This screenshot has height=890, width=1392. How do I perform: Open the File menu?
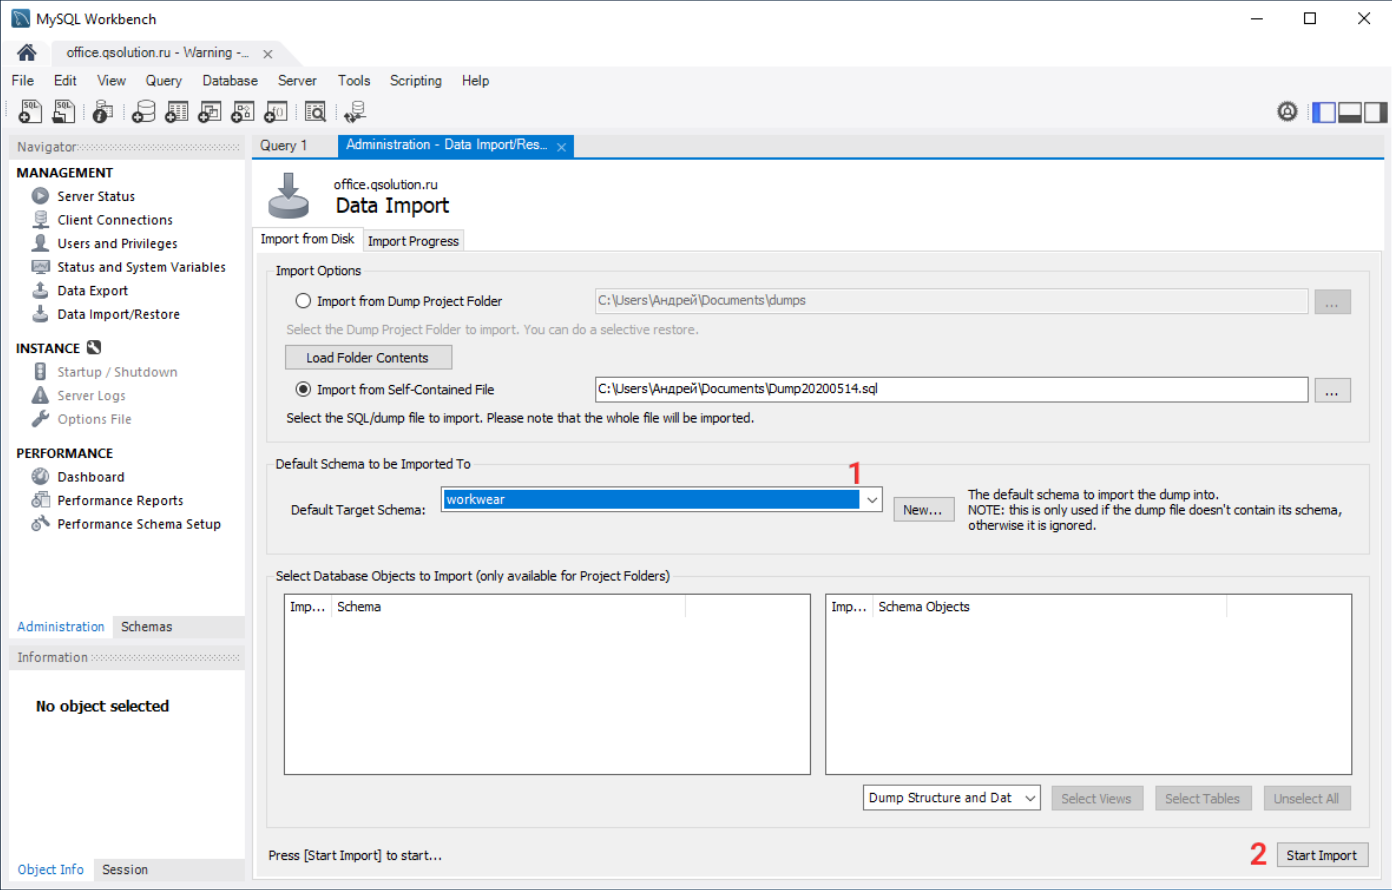pos(23,81)
